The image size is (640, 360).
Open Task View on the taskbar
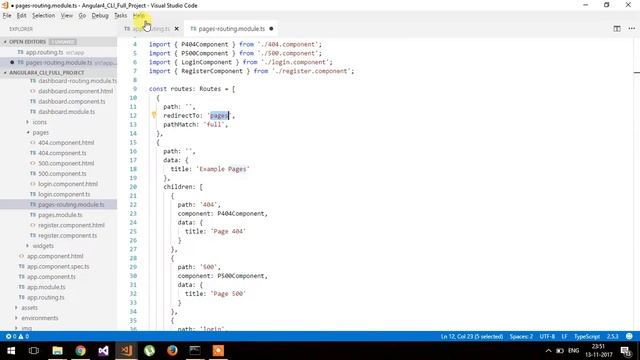pyautogui.click(x=34, y=351)
